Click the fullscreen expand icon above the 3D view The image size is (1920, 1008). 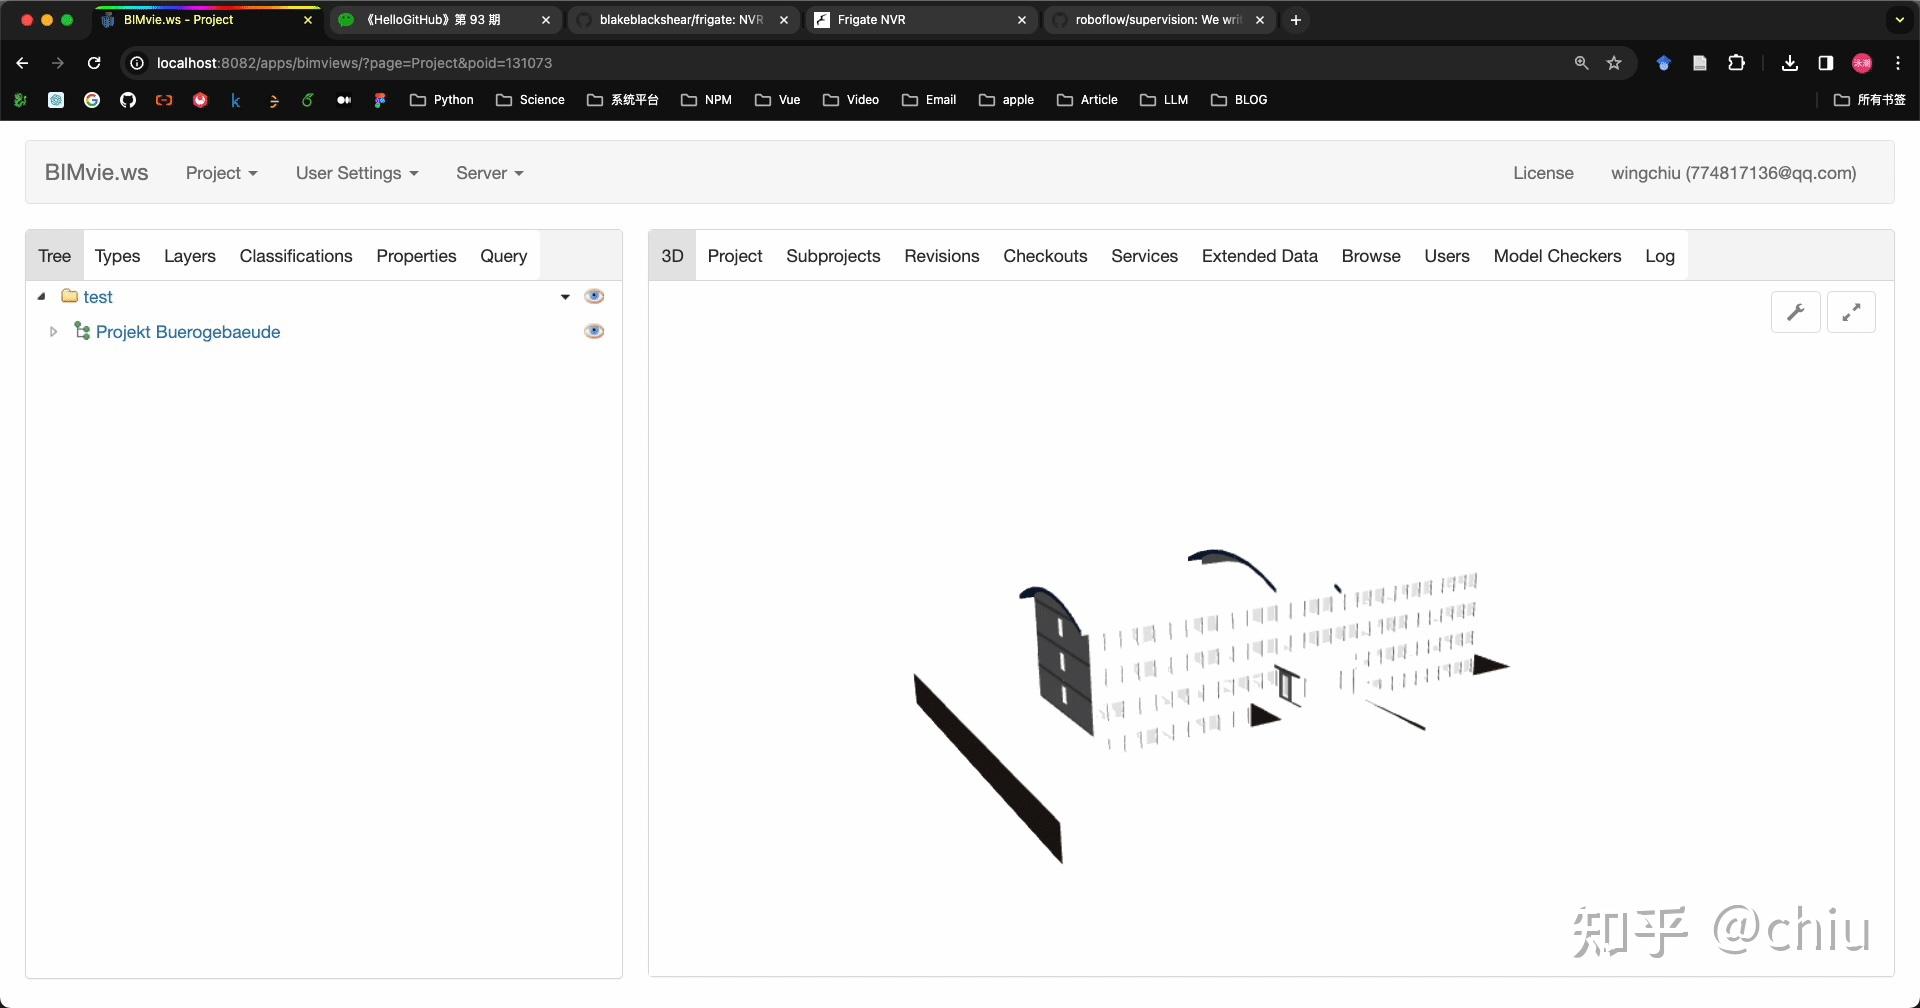point(1852,311)
